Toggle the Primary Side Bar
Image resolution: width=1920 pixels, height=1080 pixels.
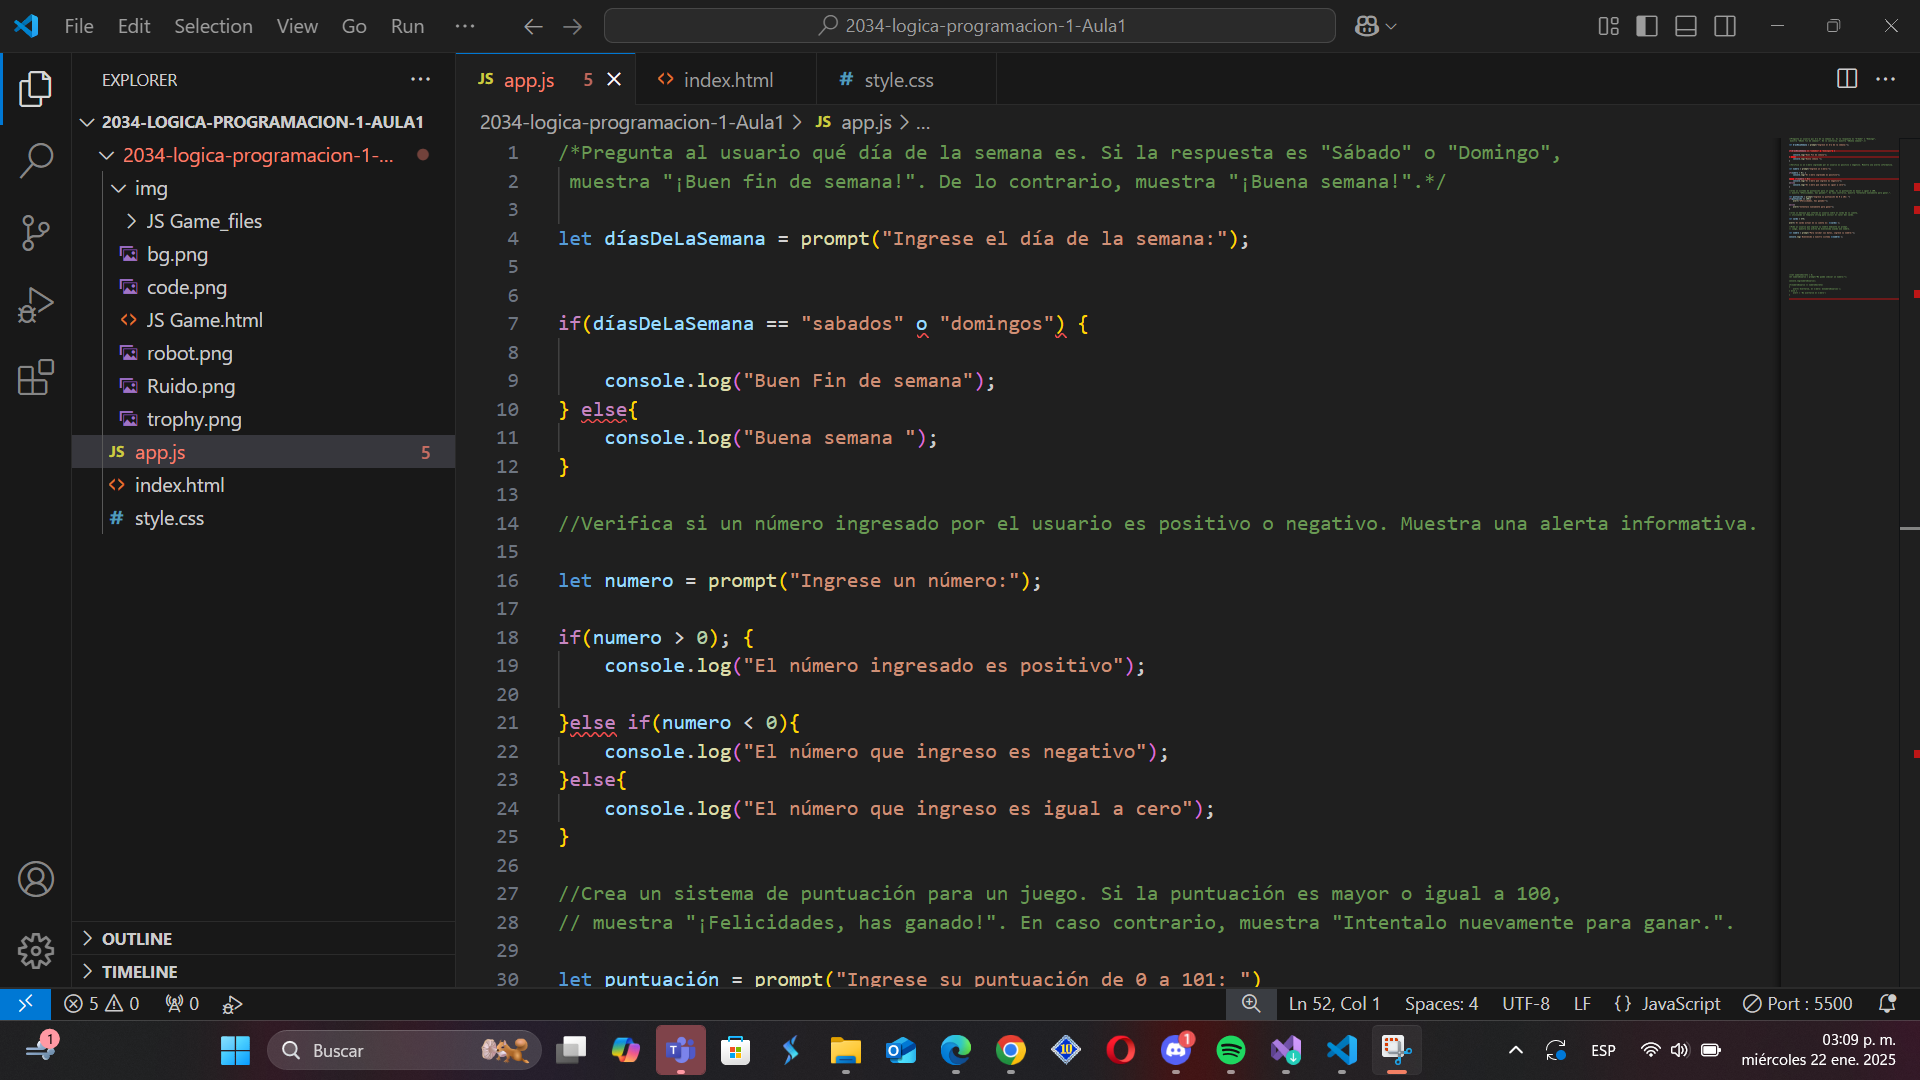[1647, 26]
